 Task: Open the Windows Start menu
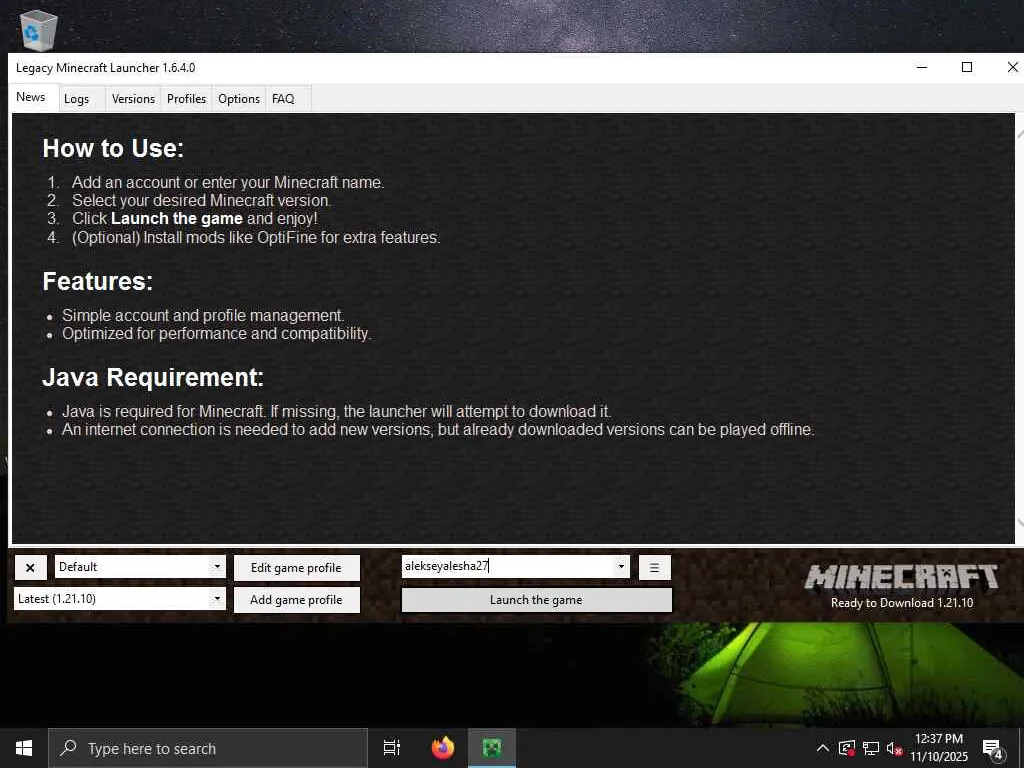pyautogui.click(x=24, y=748)
